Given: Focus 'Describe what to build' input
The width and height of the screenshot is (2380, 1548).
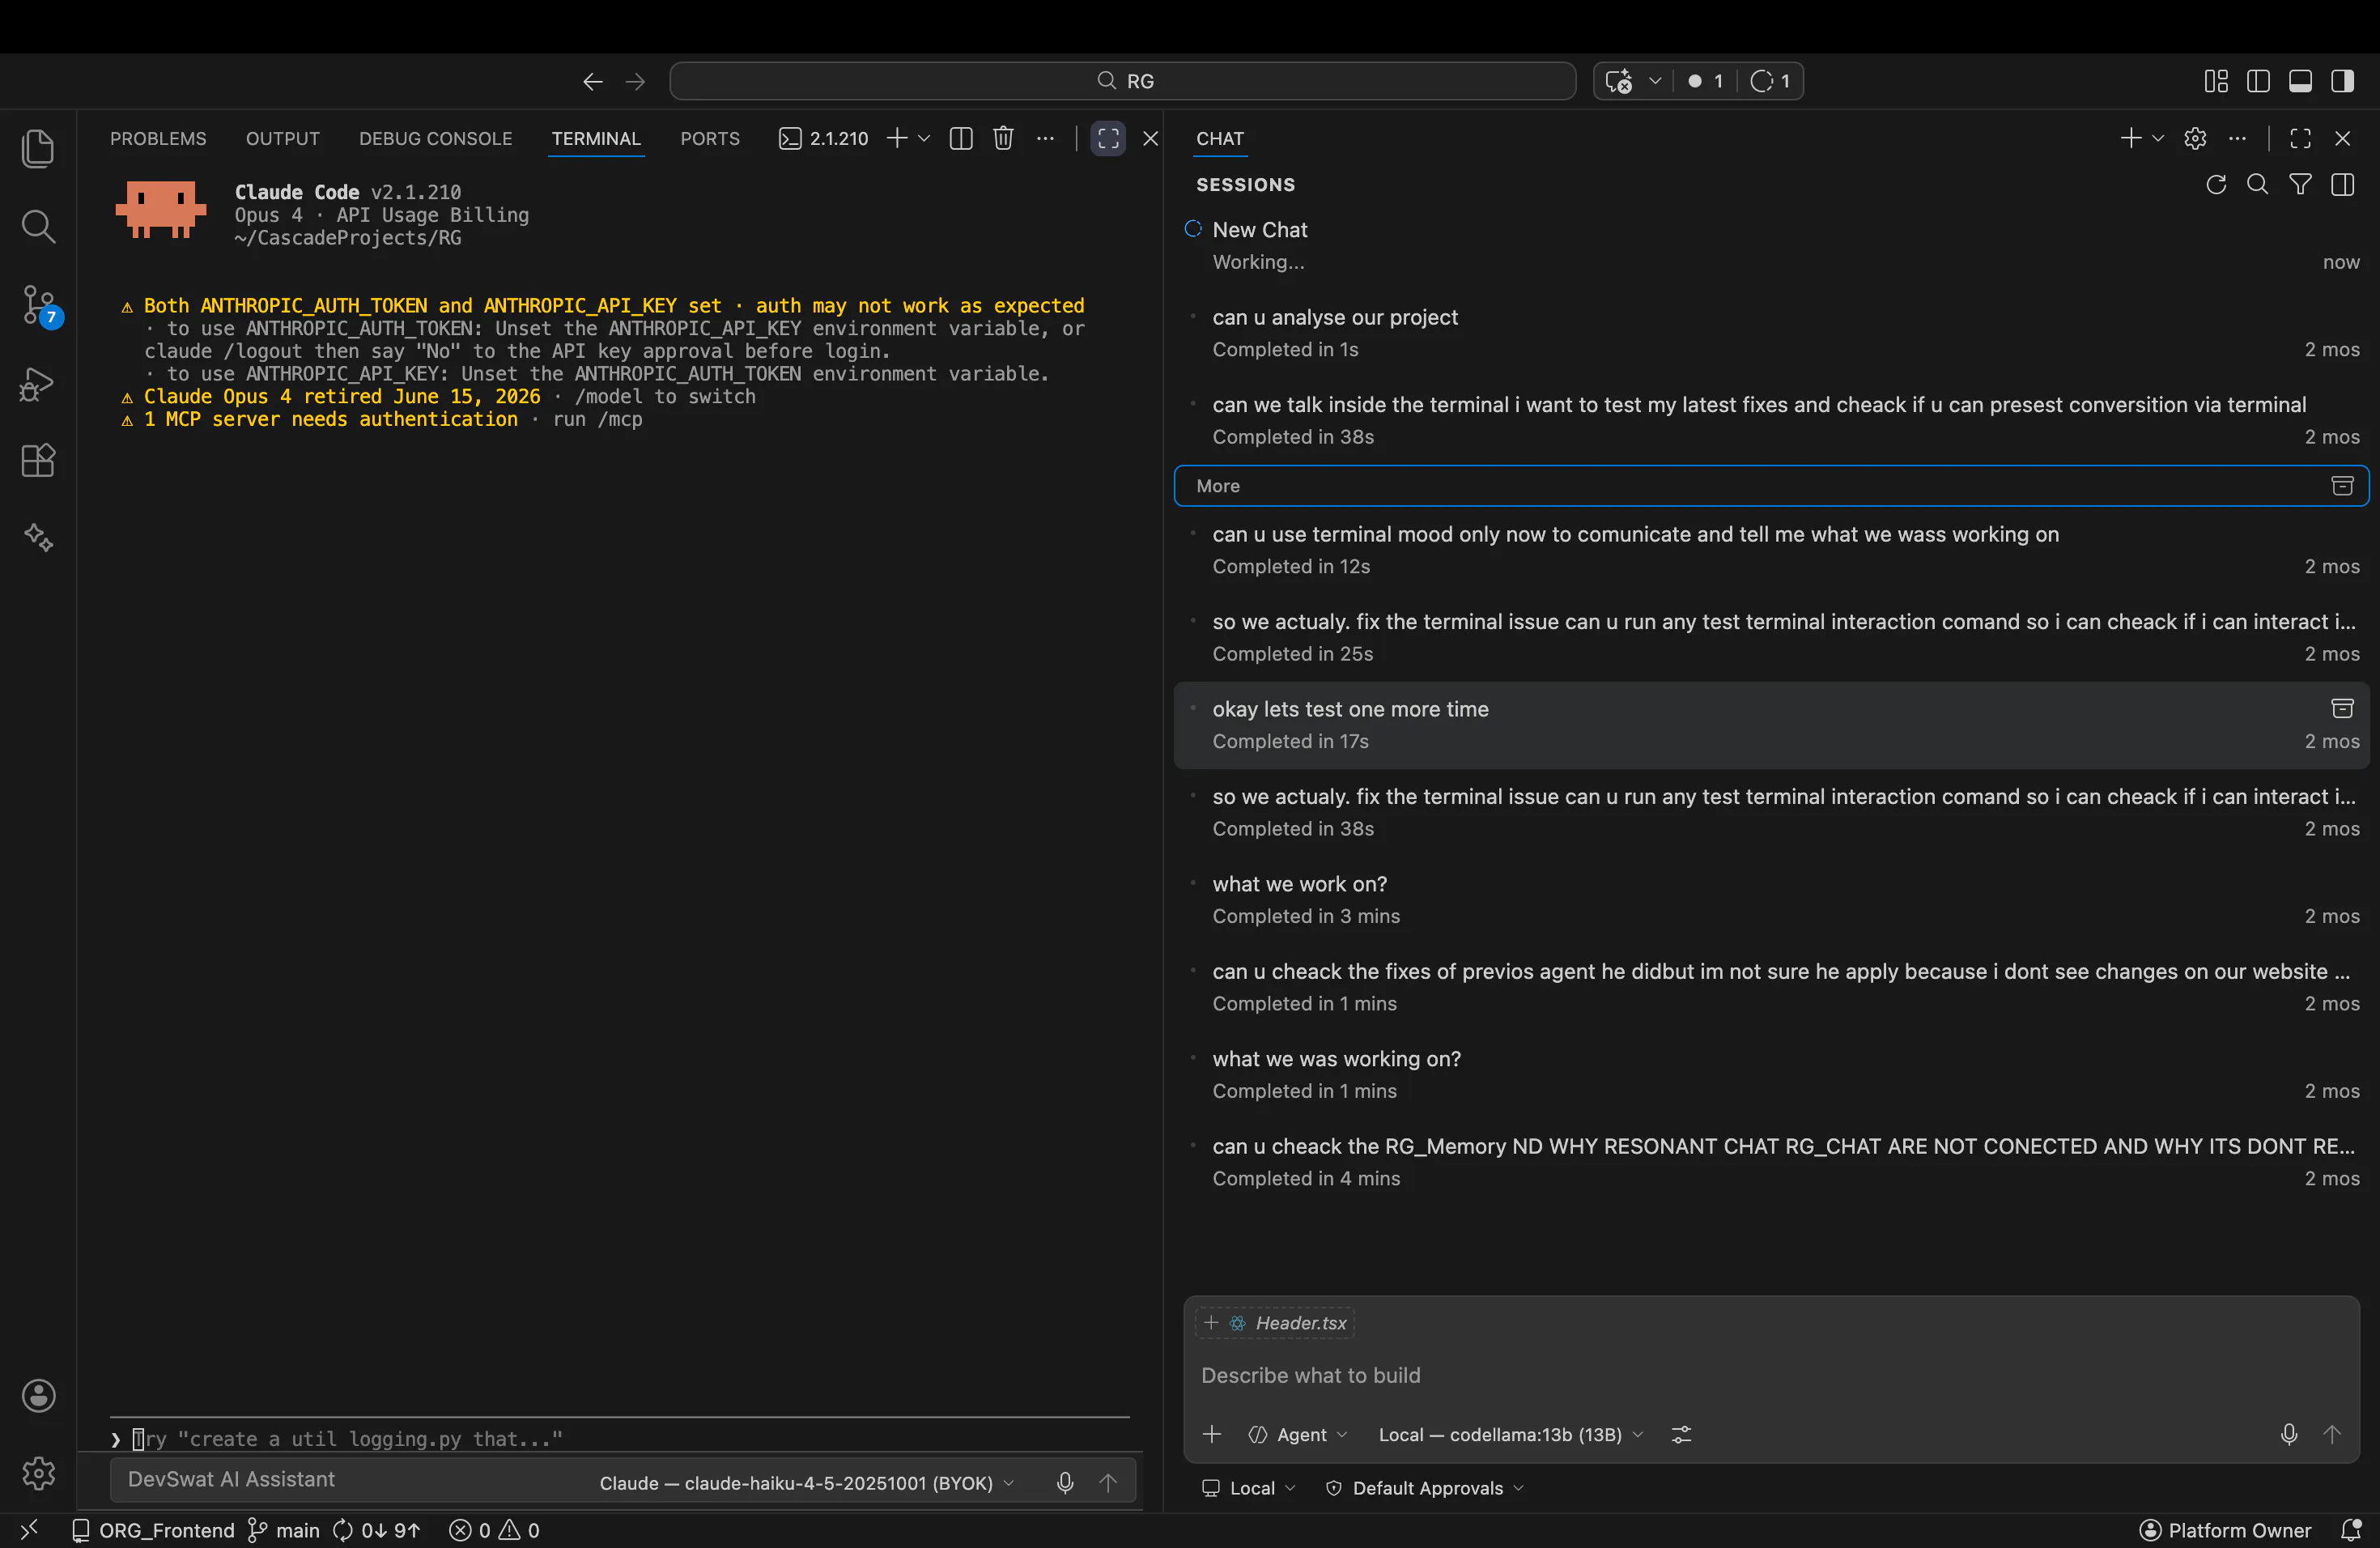Looking at the screenshot, I should (1771, 1375).
